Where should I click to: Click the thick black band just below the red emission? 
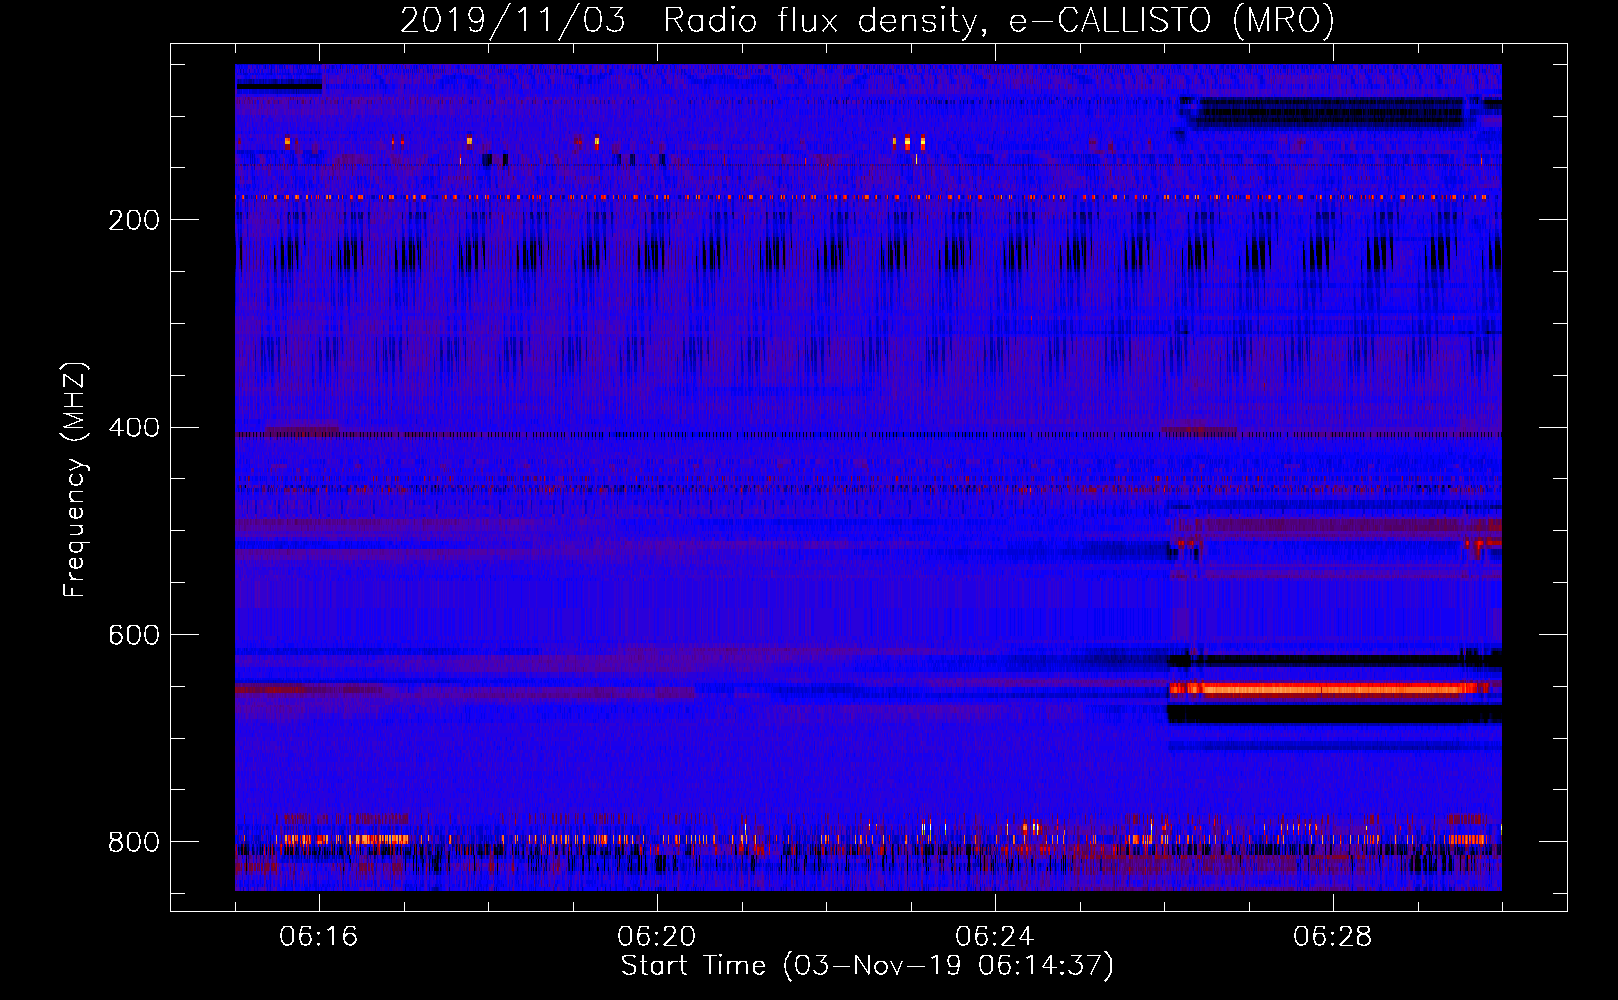click(1335, 714)
